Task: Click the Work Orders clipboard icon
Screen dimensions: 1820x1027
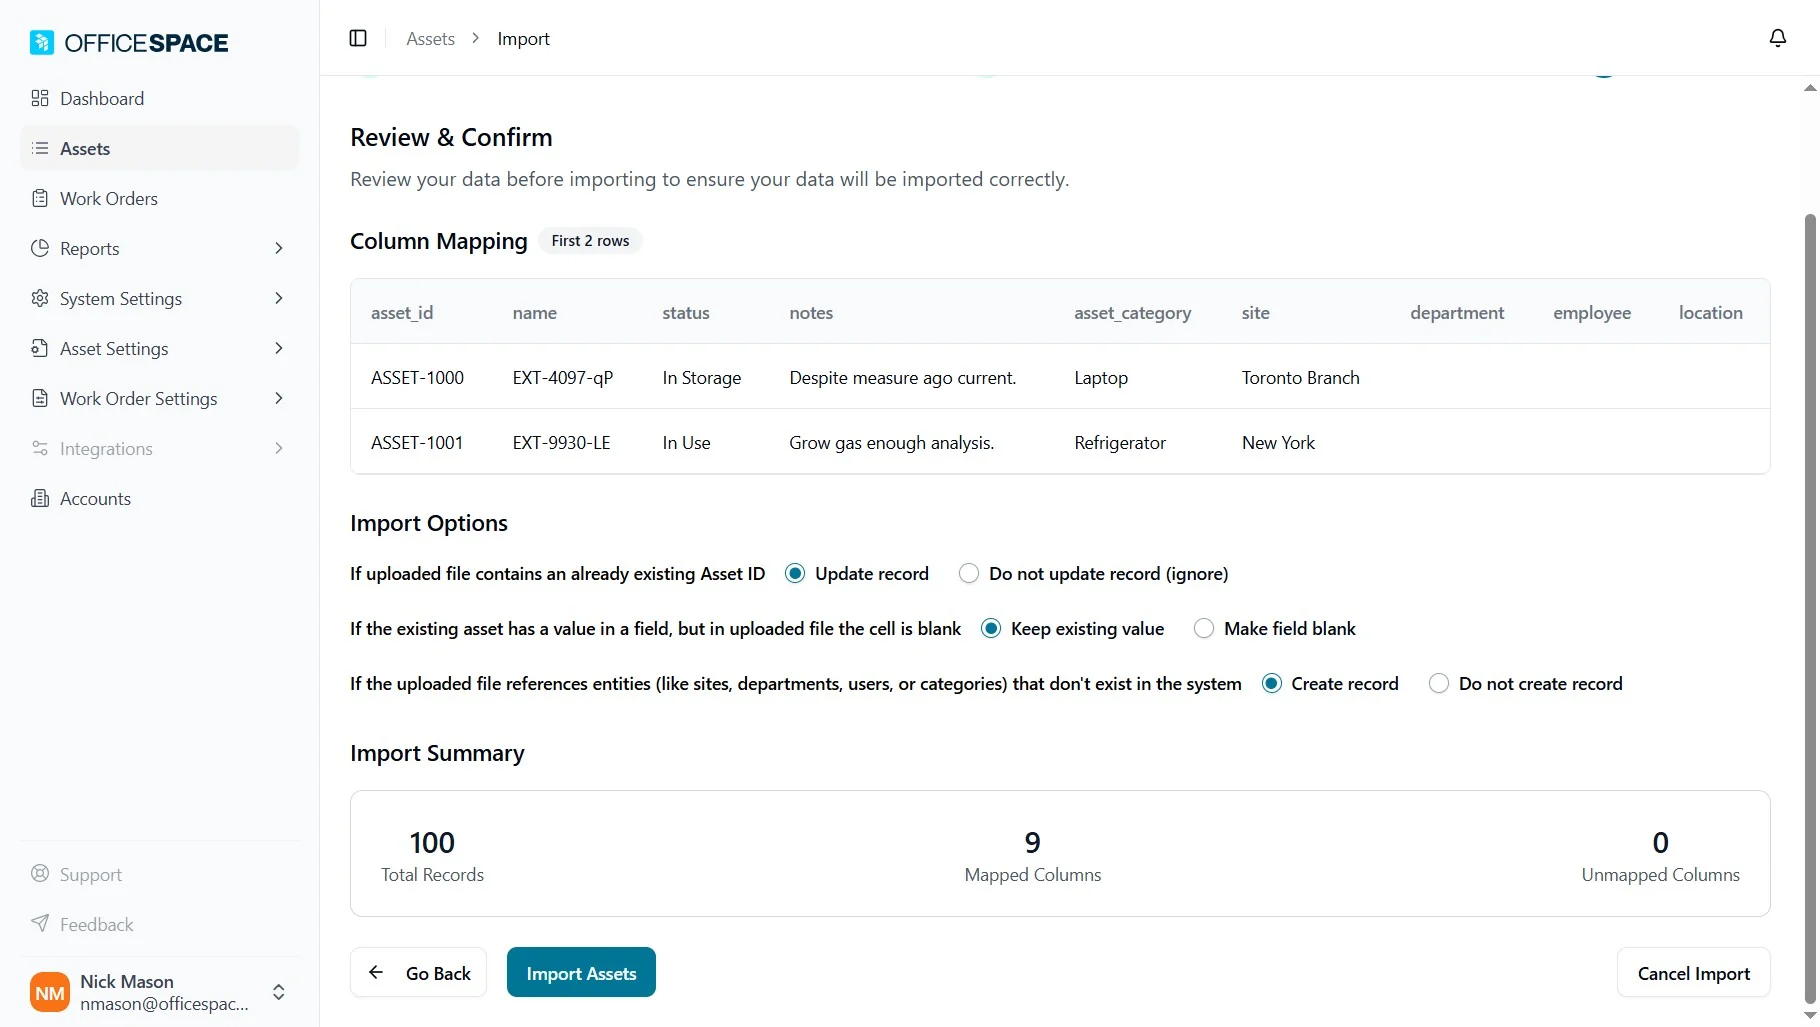Action: point(40,198)
